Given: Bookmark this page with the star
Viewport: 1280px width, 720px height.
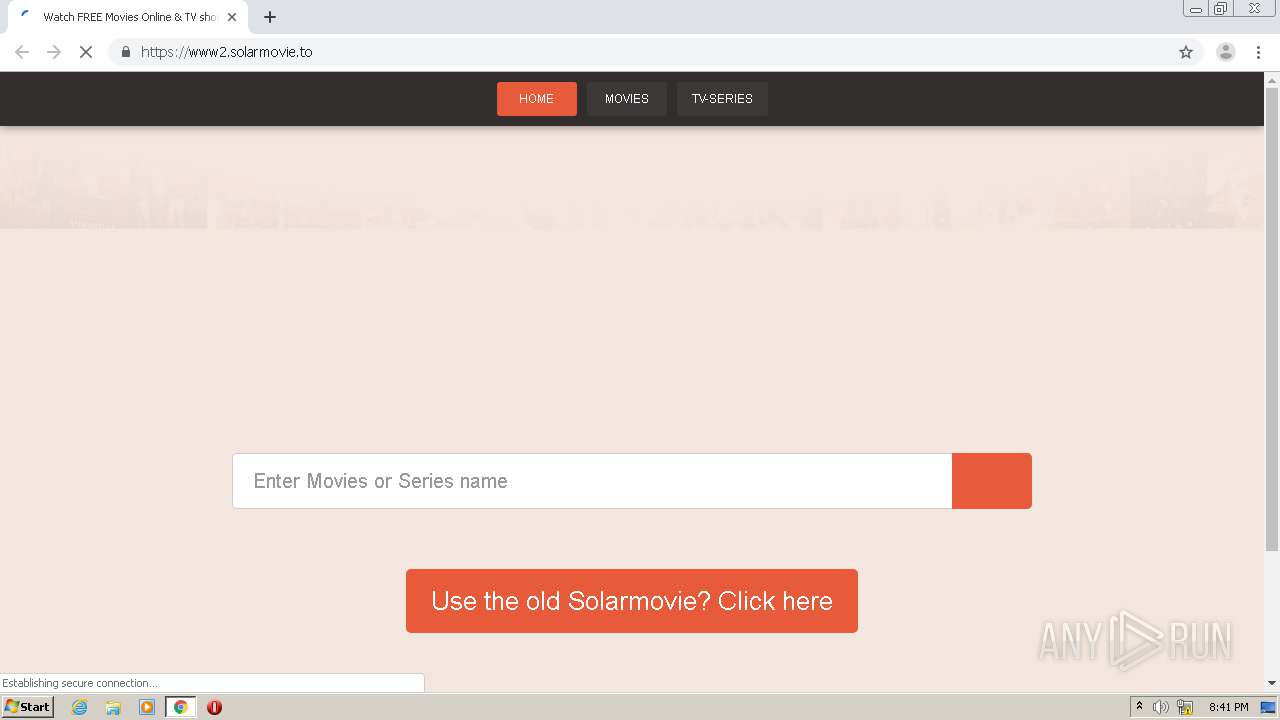Looking at the screenshot, I should pyautogui.click(x=1186, y=52).
